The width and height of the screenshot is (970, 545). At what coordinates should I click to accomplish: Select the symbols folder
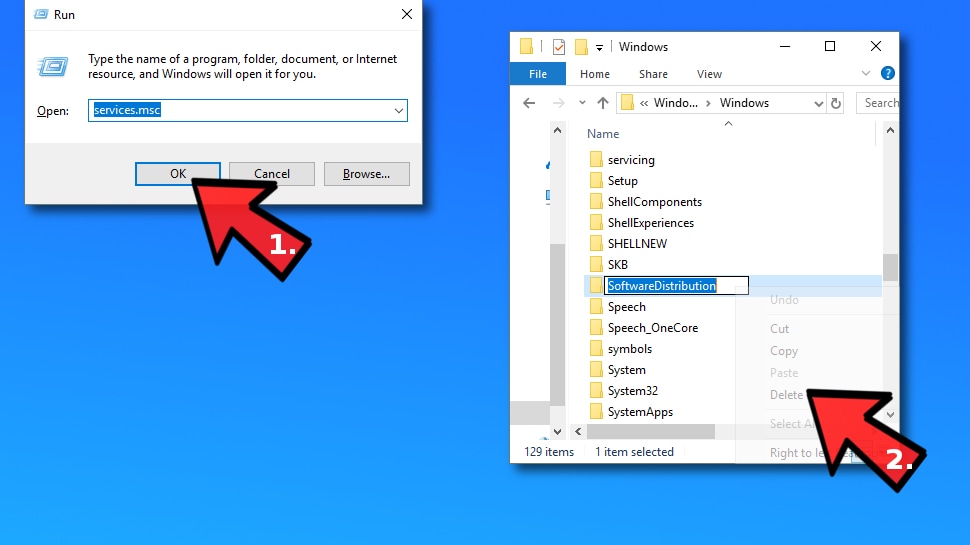(x=630, y=349)
